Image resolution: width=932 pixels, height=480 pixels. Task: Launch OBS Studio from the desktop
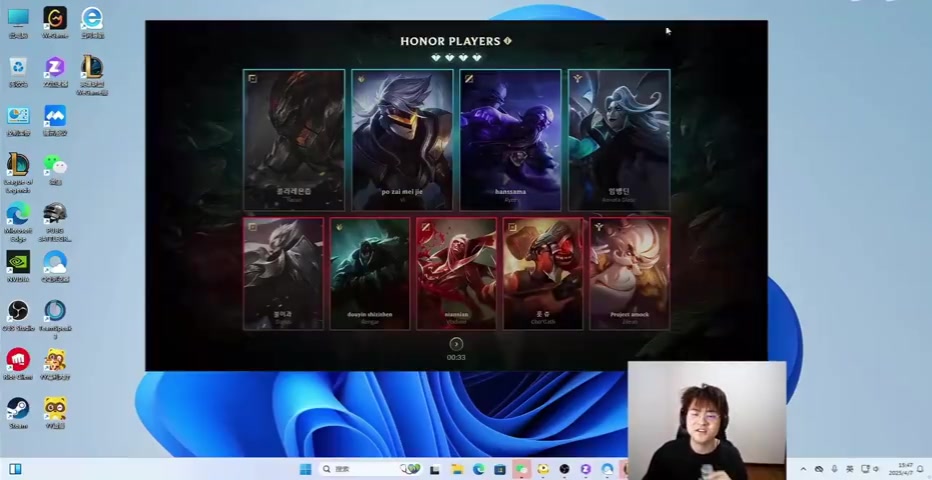click(18, 312)
